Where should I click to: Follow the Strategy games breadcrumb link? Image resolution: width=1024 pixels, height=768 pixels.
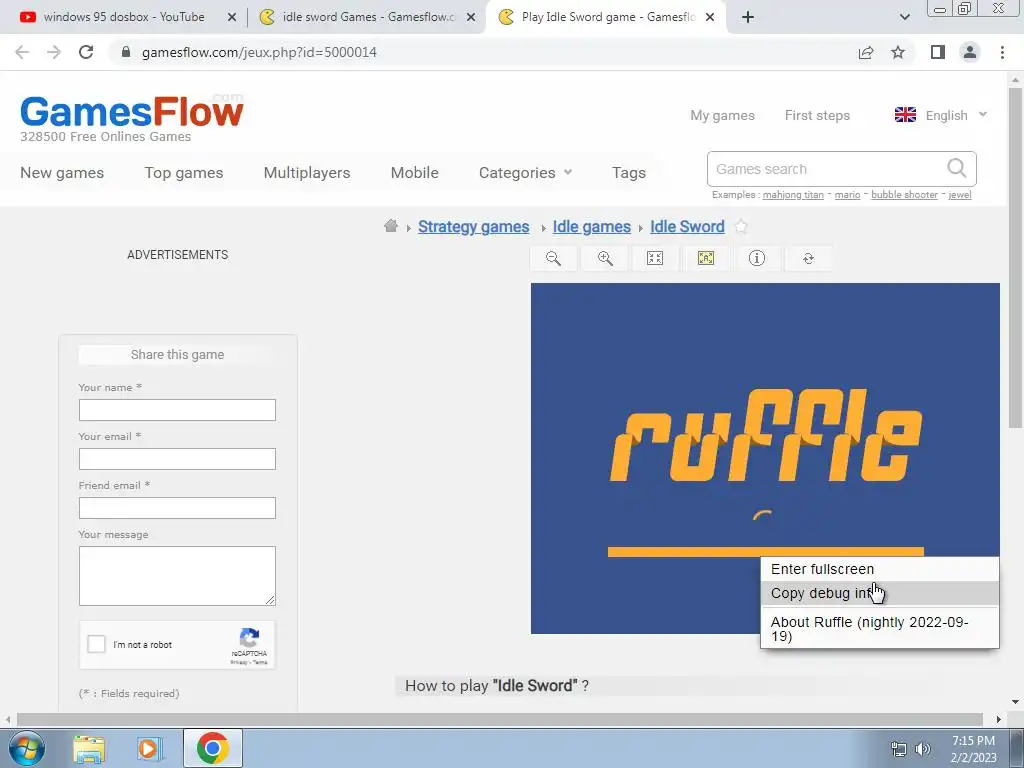473,227
